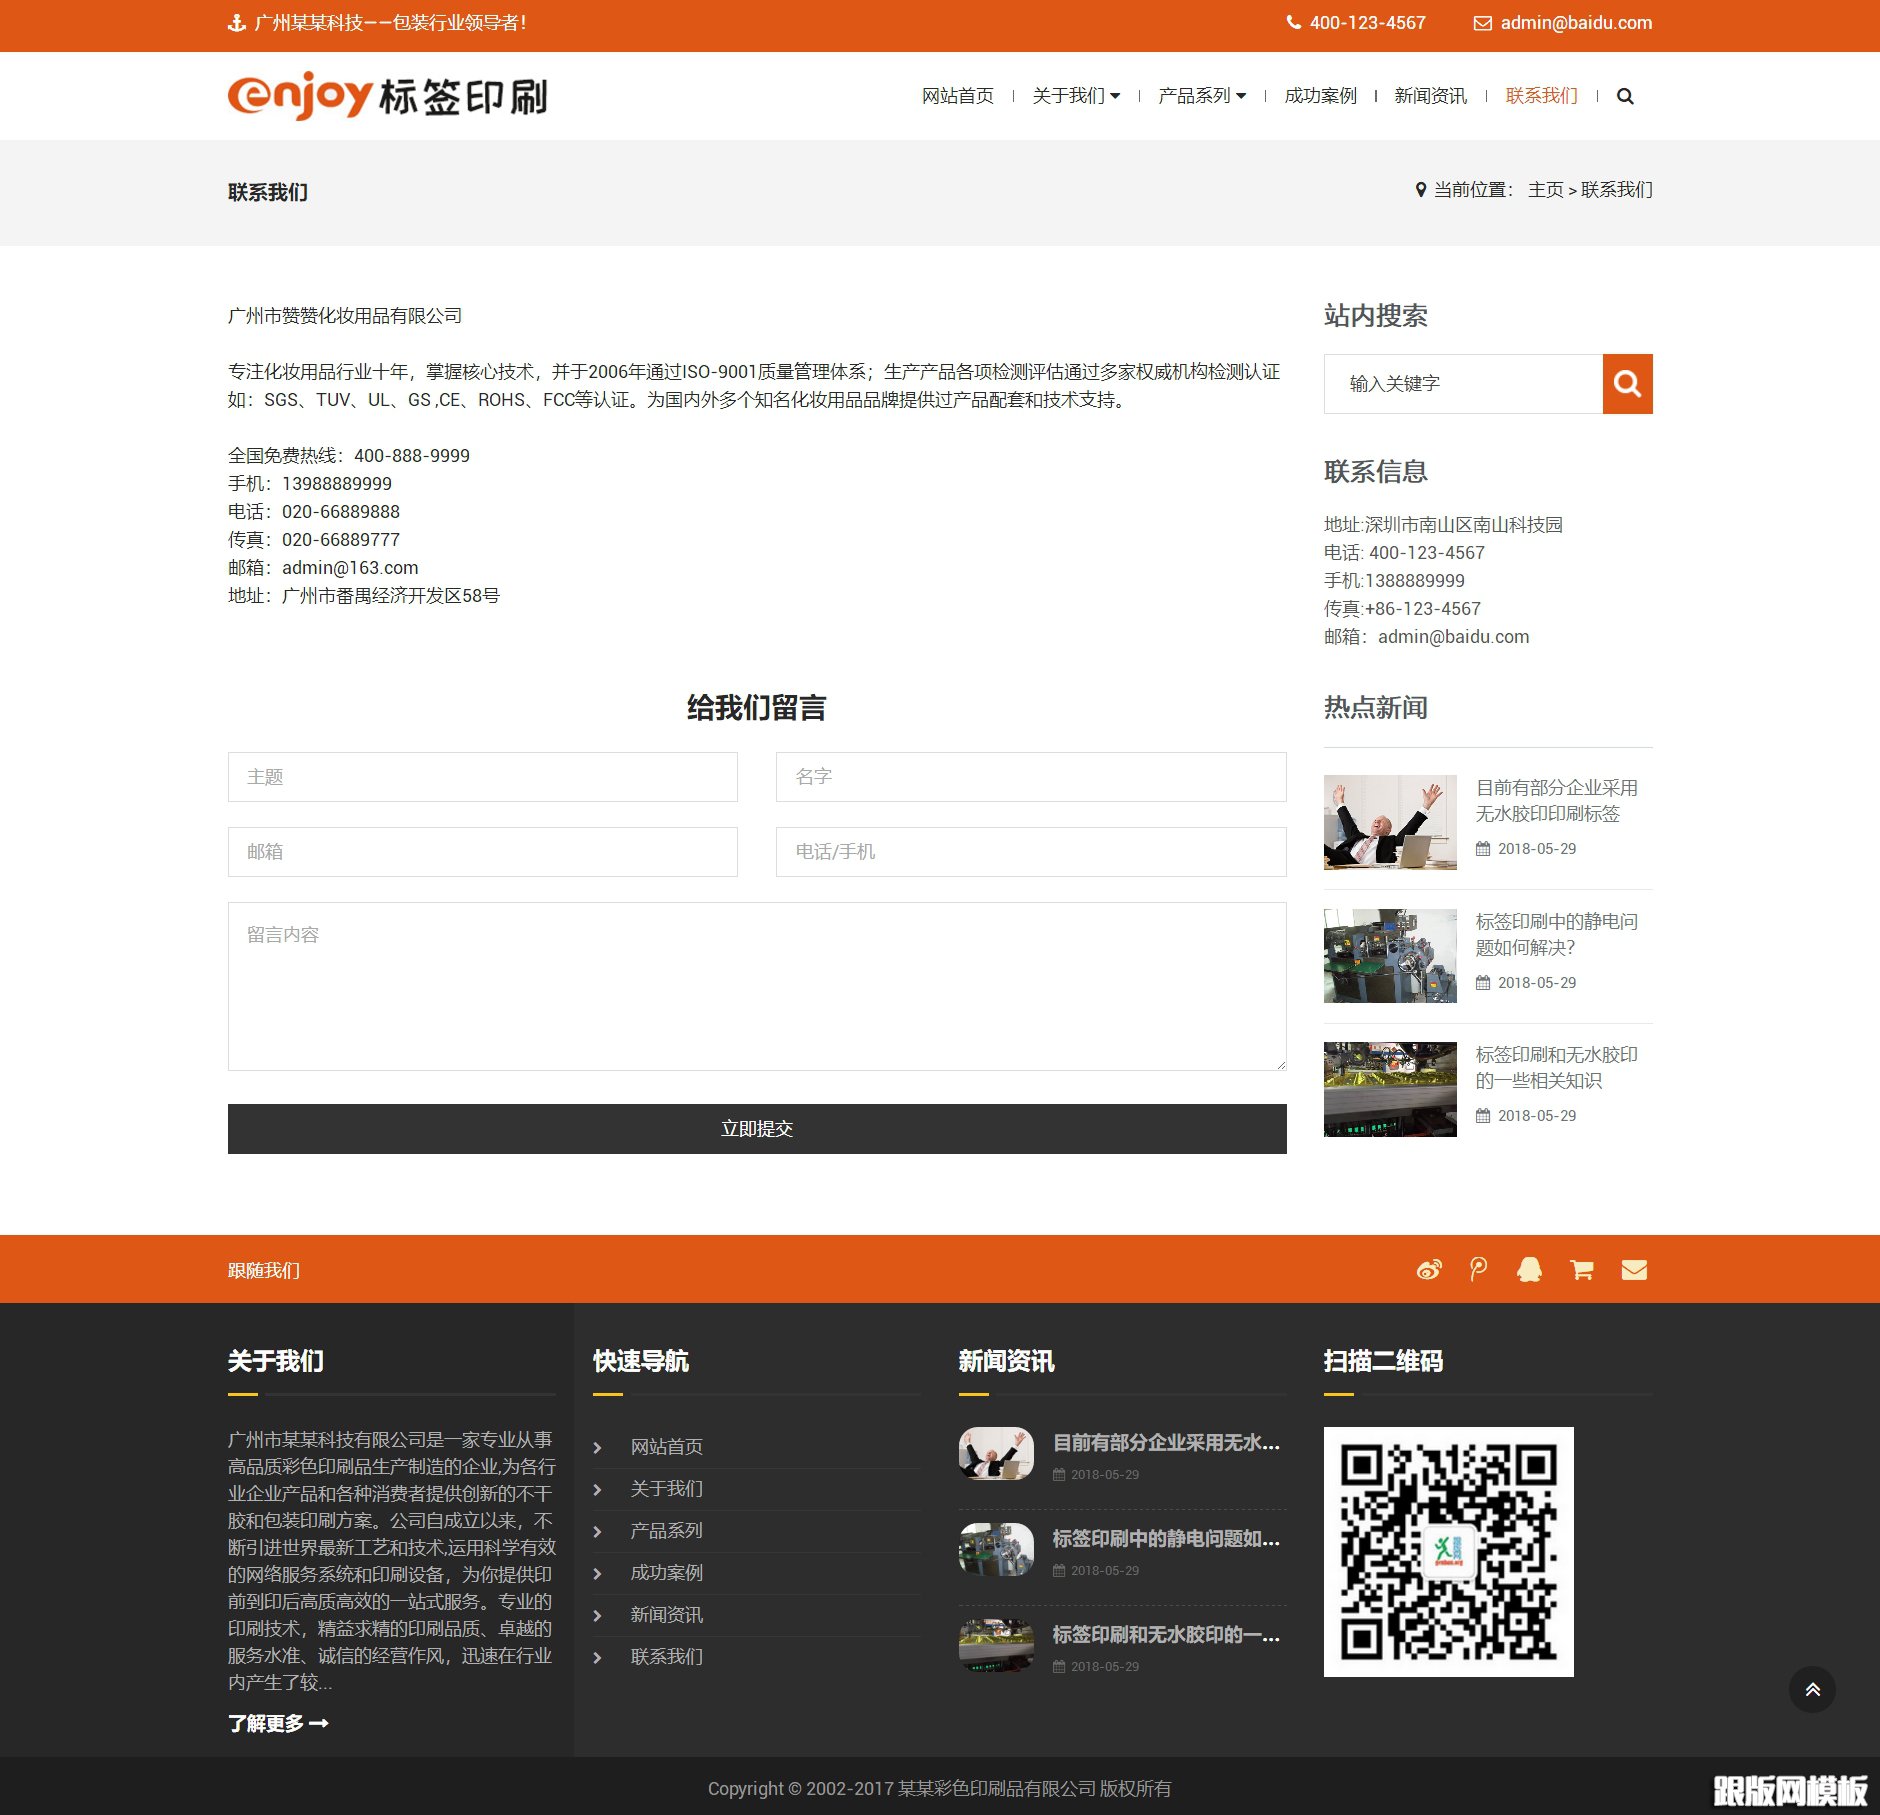The image size is (1880, 1815).
Task: Click the QR code image in the footer
Action: pyautogui.click(x=1449, y=1550)
